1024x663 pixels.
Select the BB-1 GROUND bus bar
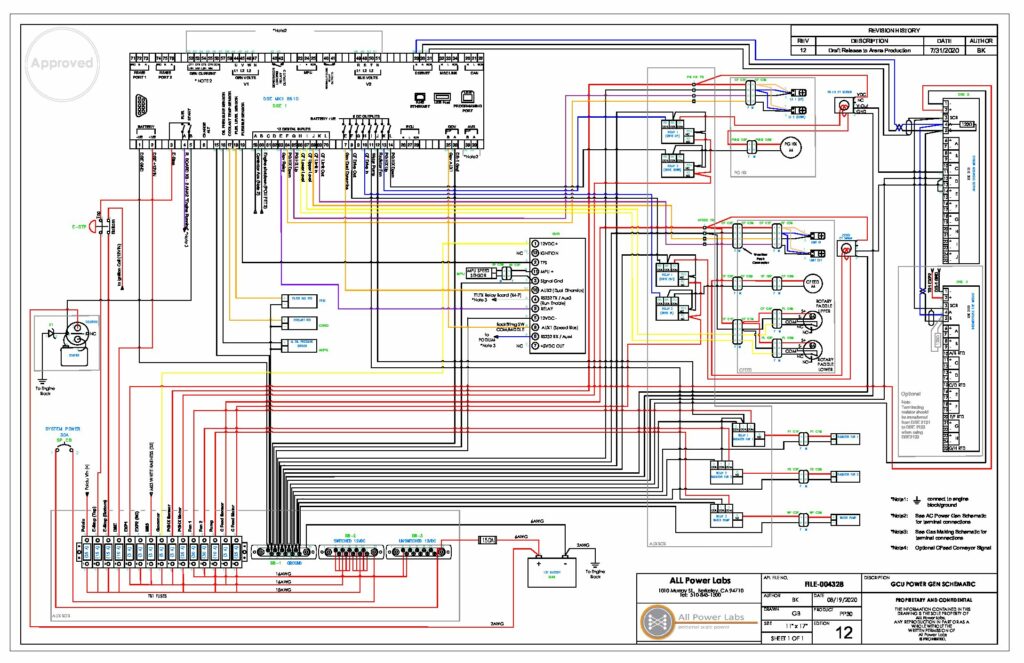tap(285, 552)
